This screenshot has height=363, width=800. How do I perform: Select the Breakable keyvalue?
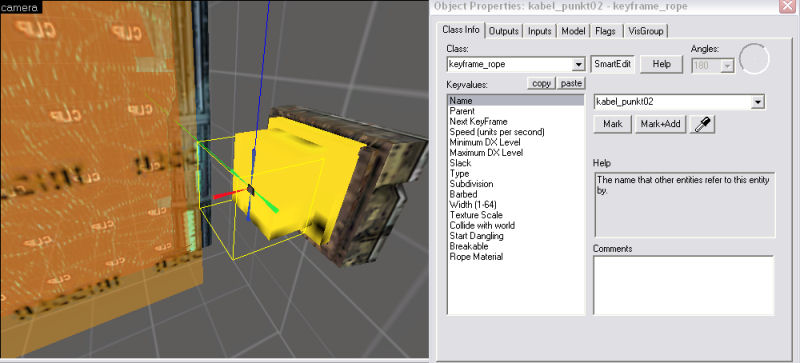coord(515,246)
